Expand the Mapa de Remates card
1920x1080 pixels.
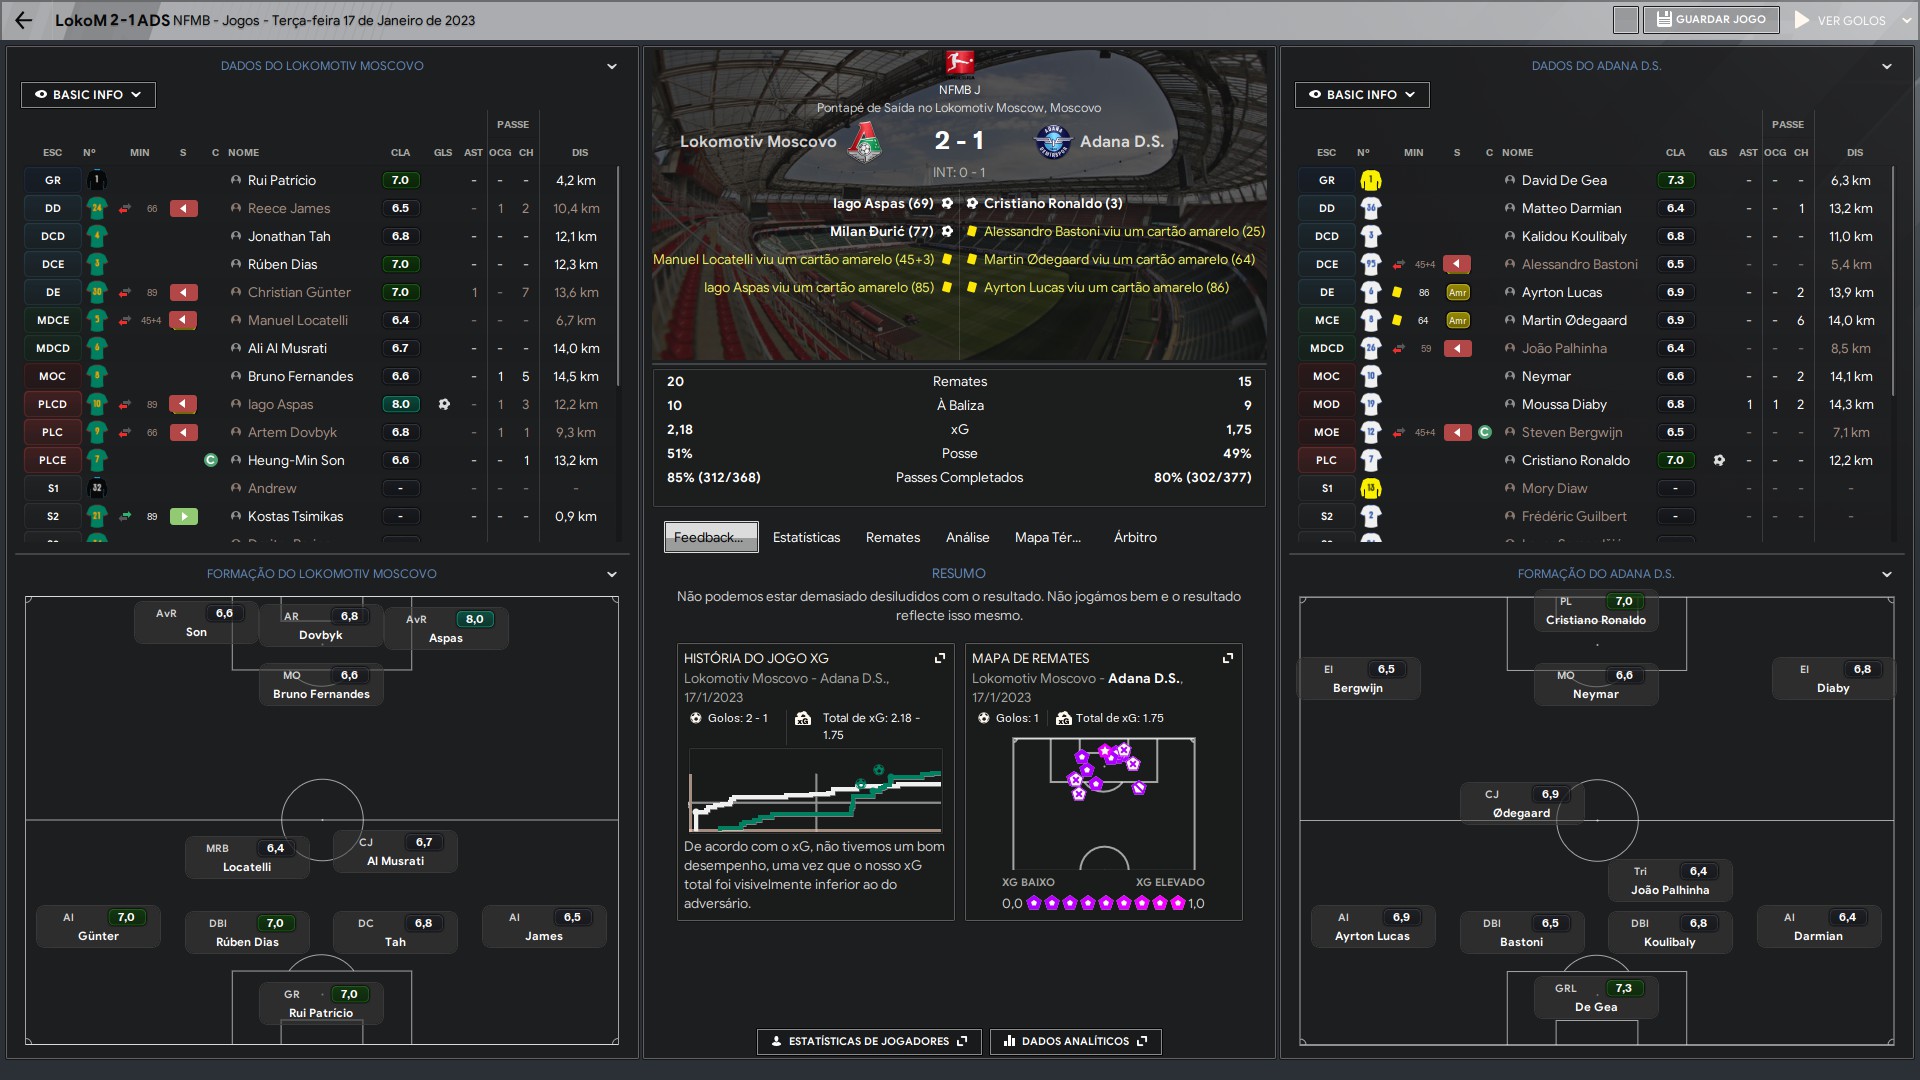[1228, 658]
